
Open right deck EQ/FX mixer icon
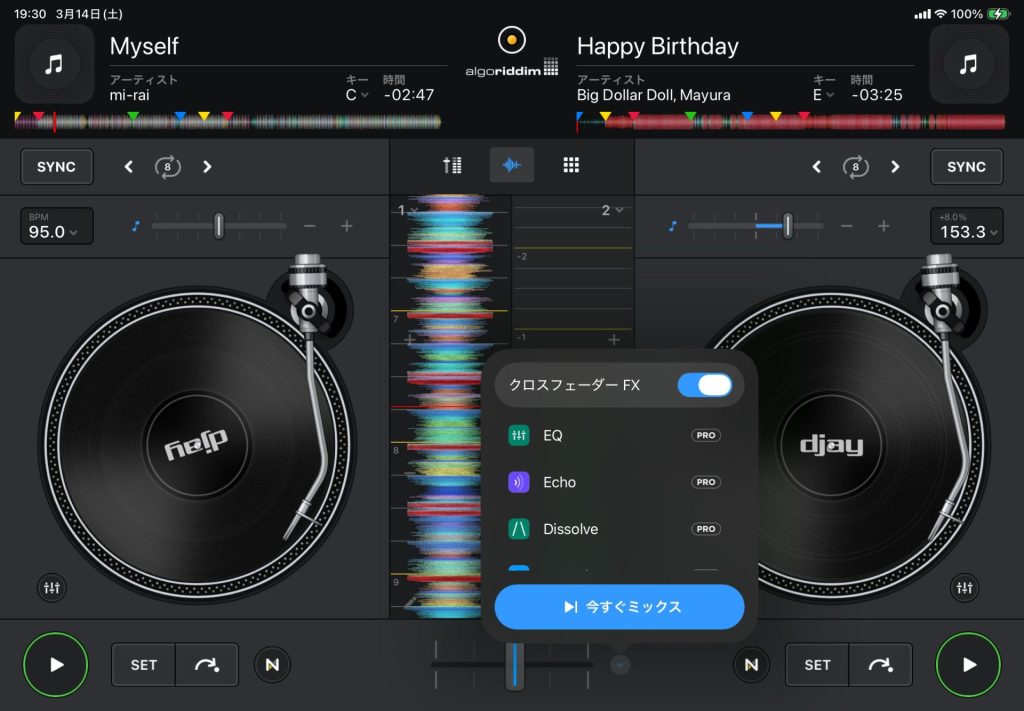click(x=964, y=588)
